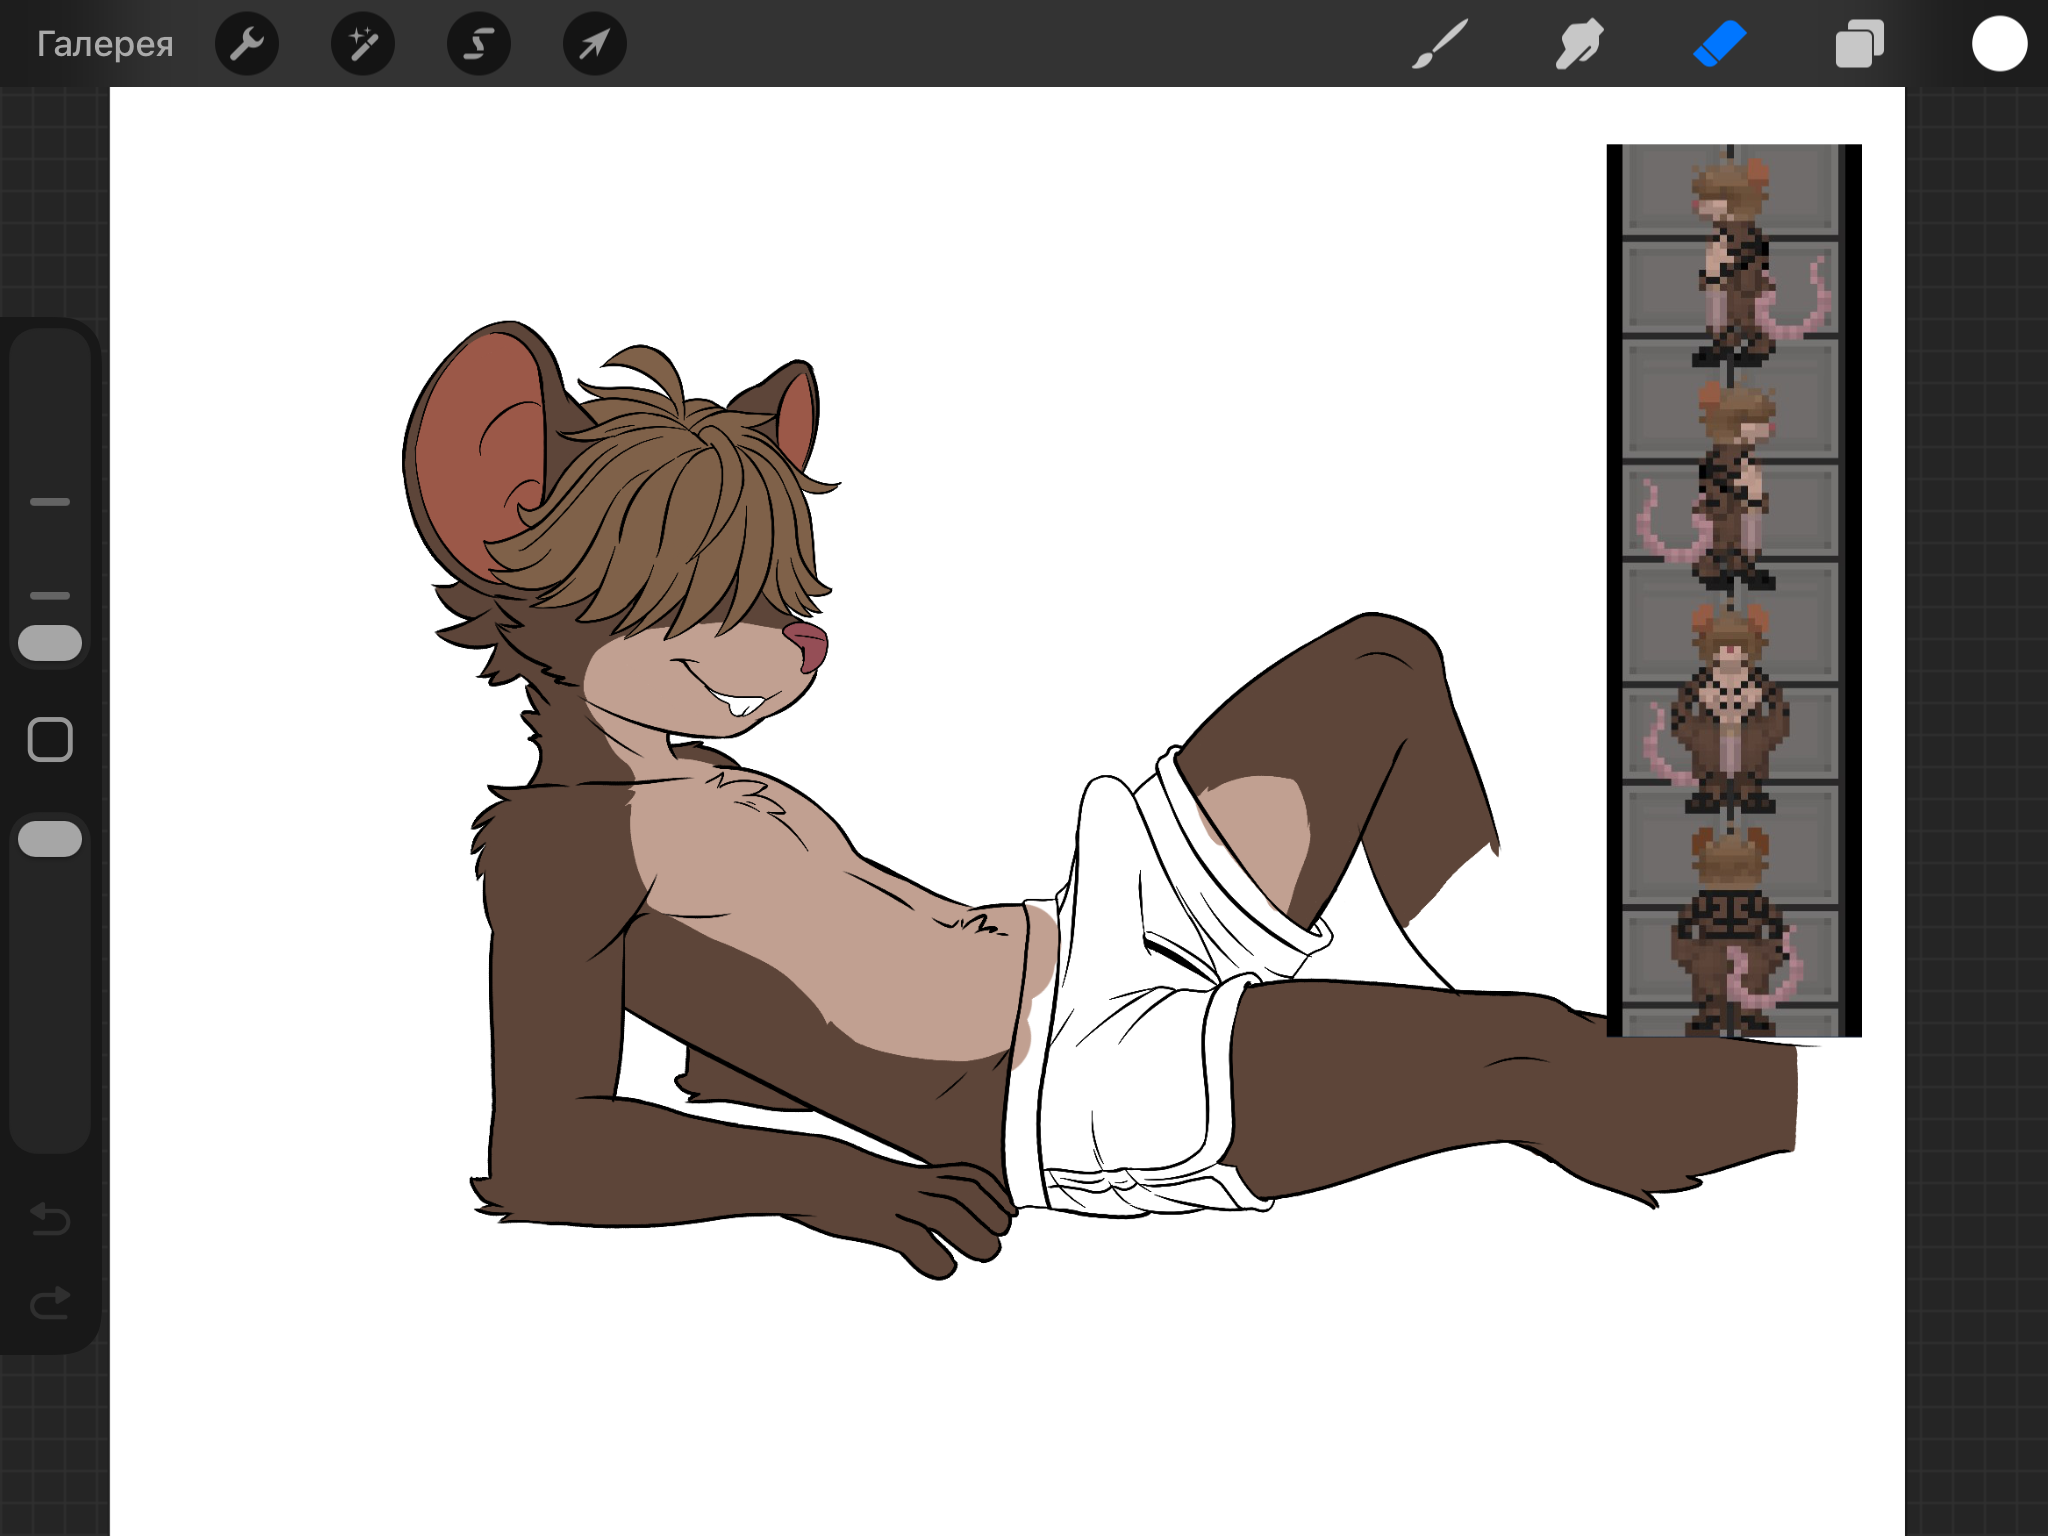Return to Галерея gallery
This screenshot has width=2048, height=1536.
pos(105,44)
